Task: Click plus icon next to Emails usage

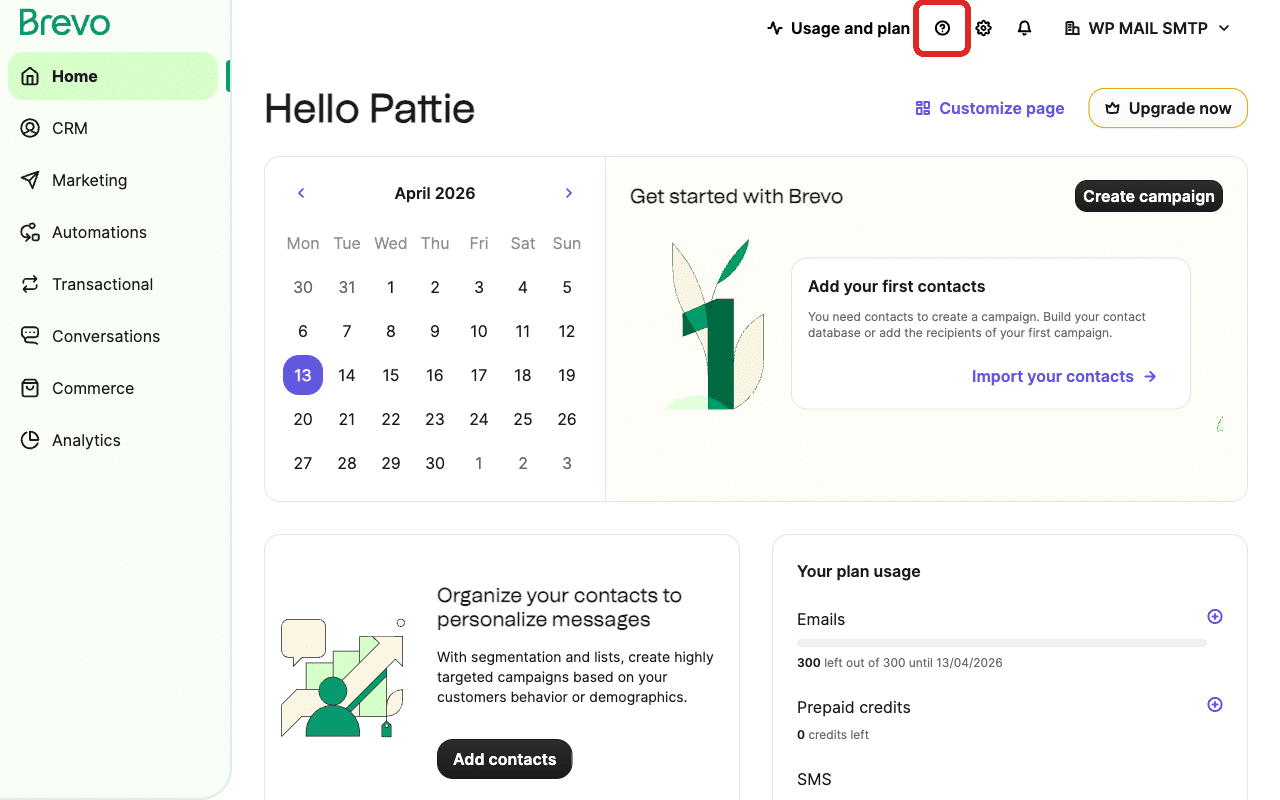Action: point(1215,617)
